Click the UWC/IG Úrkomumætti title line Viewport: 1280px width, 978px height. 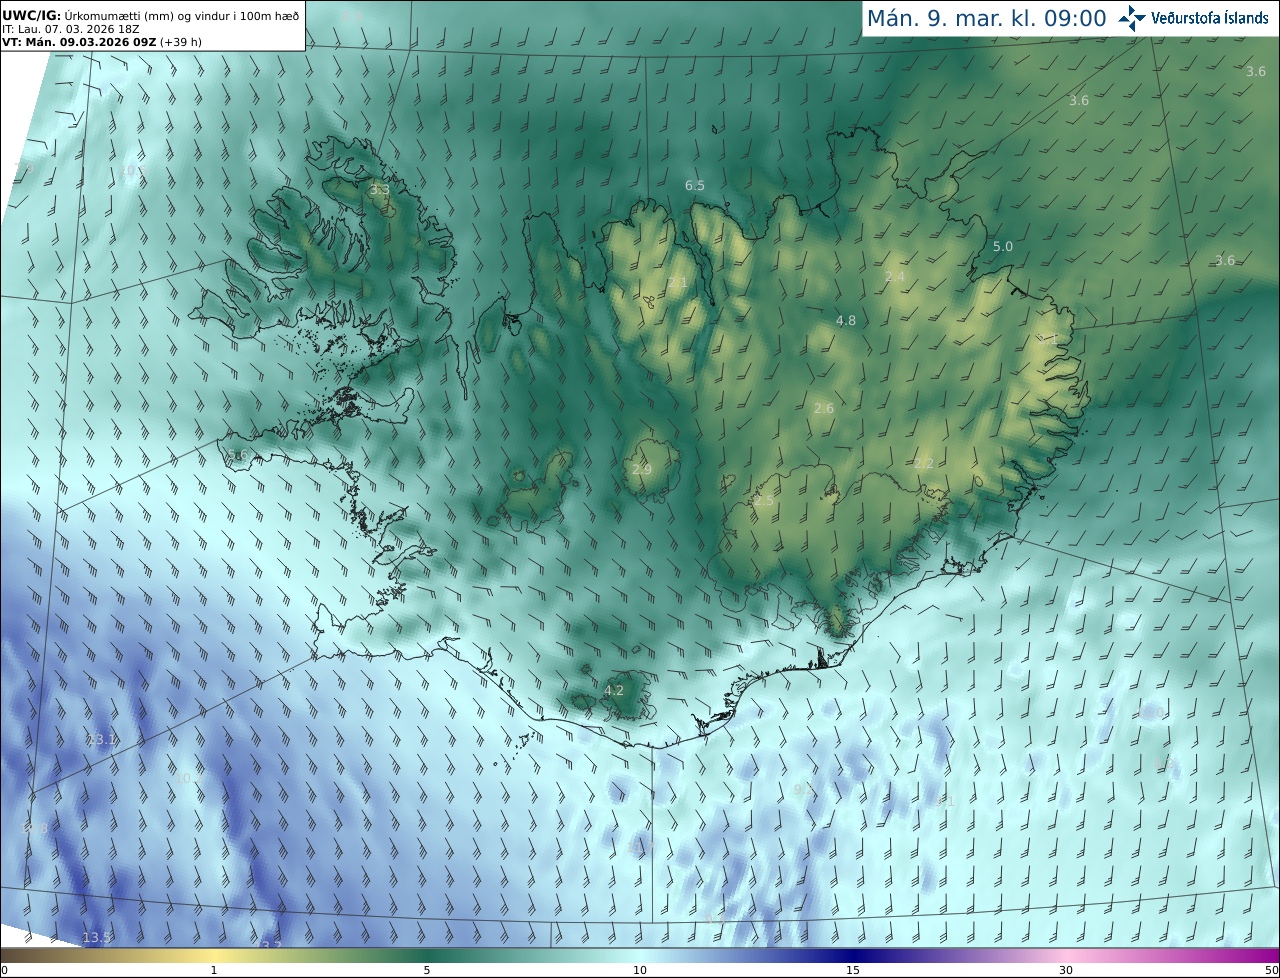pyautogui.click(x=150, y=15)
